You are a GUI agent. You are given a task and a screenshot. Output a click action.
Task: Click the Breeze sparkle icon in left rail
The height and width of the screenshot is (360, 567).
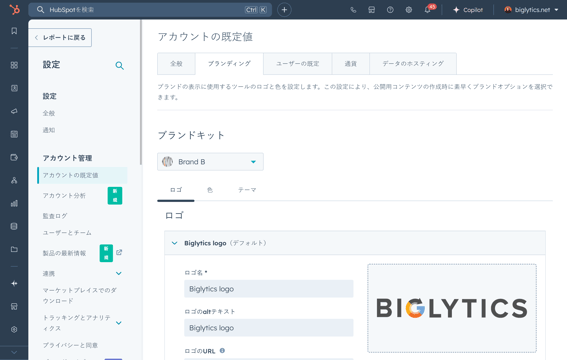[14, 284]
